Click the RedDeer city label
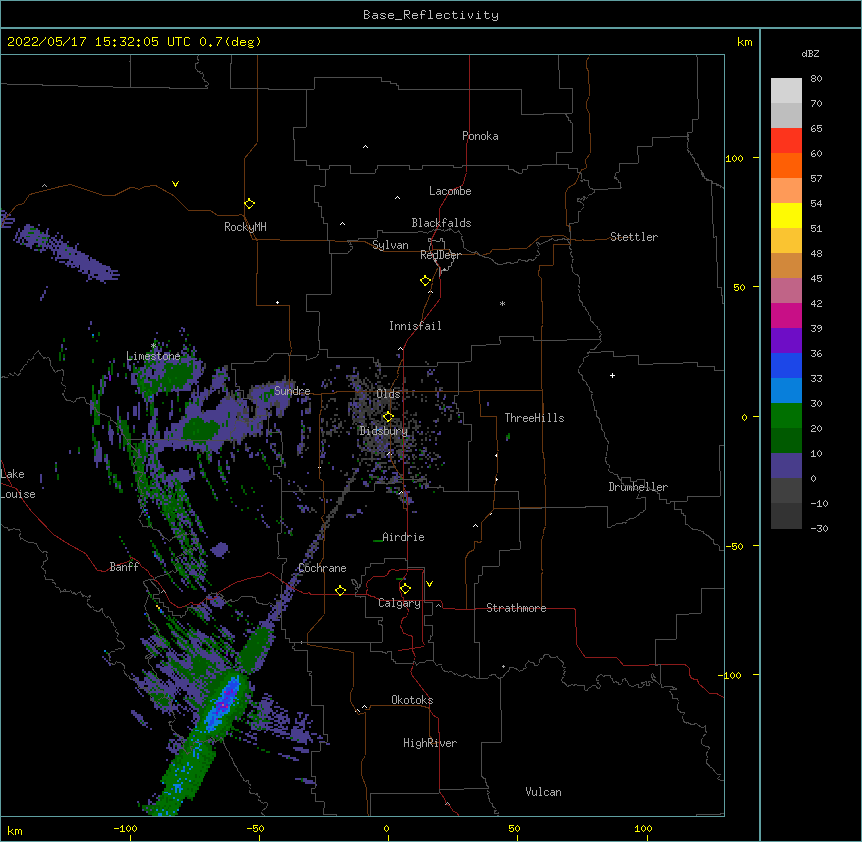 click(x=440, y=255)
